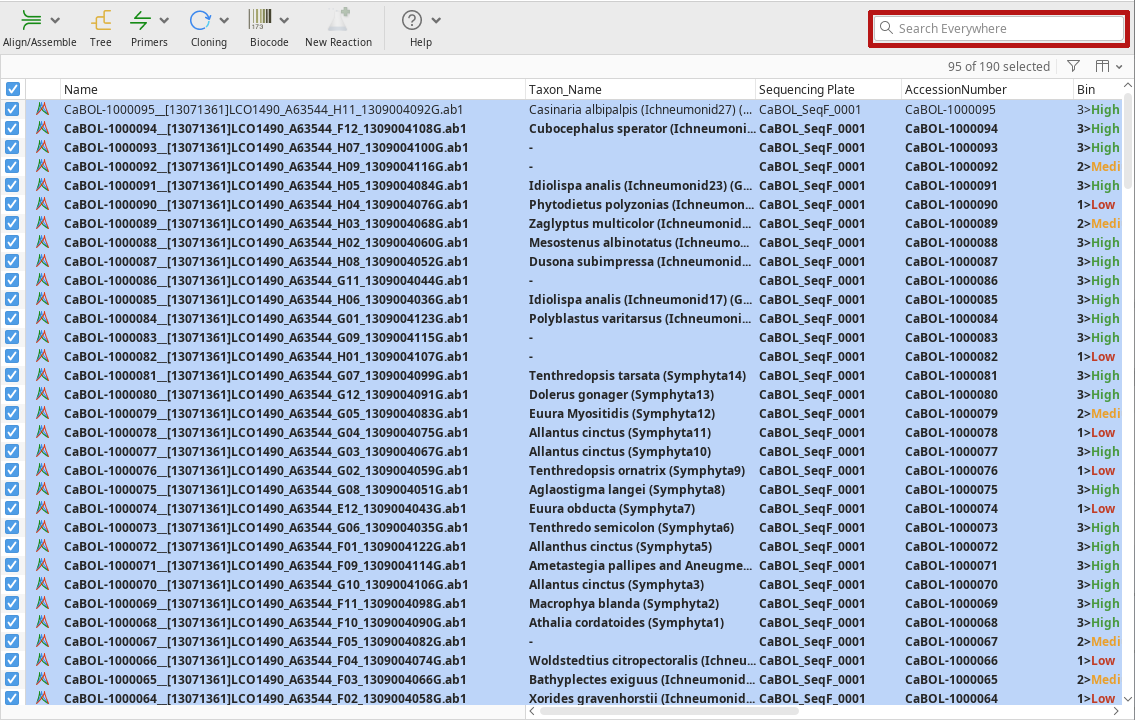Toggle the select-all checkbox in table header
This screenshot has width=1135, height=720.
pyautogui.click(x=13, y=89)
